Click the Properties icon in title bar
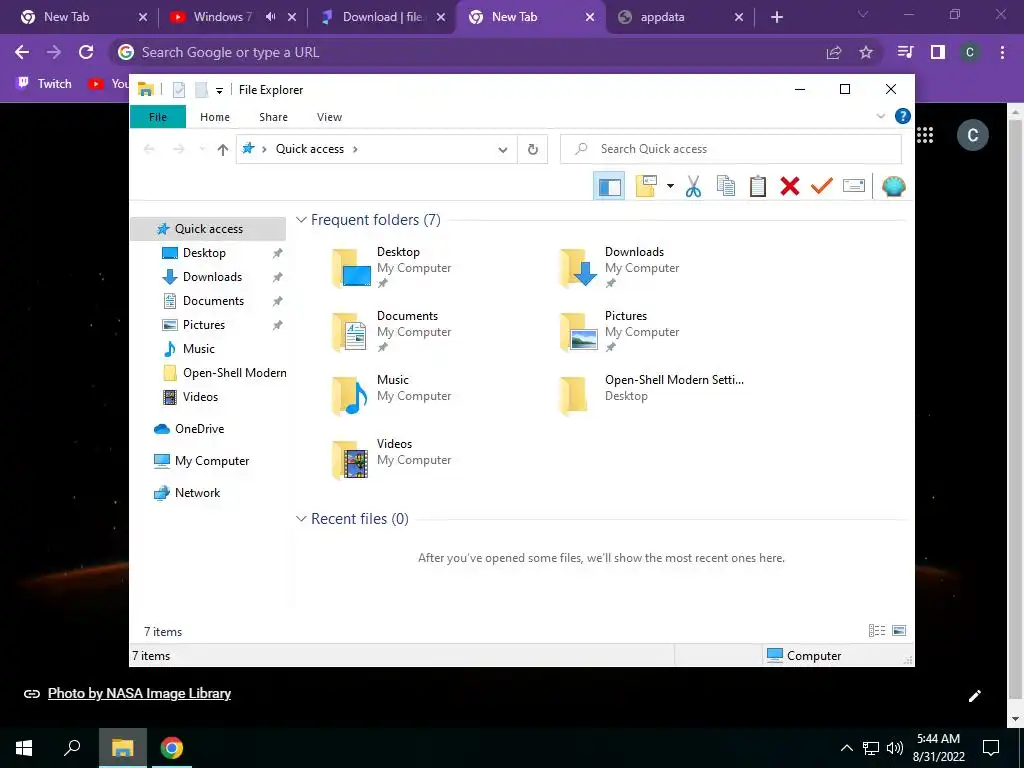 coord(179,90)
